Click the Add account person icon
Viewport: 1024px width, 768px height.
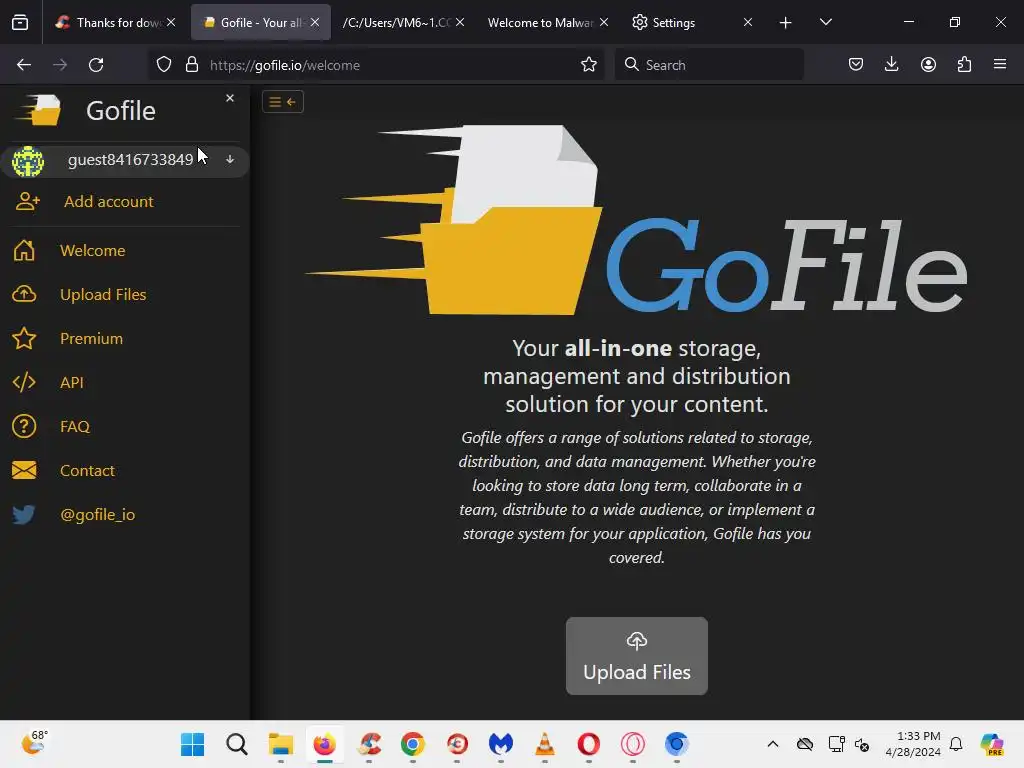(27, 201)
